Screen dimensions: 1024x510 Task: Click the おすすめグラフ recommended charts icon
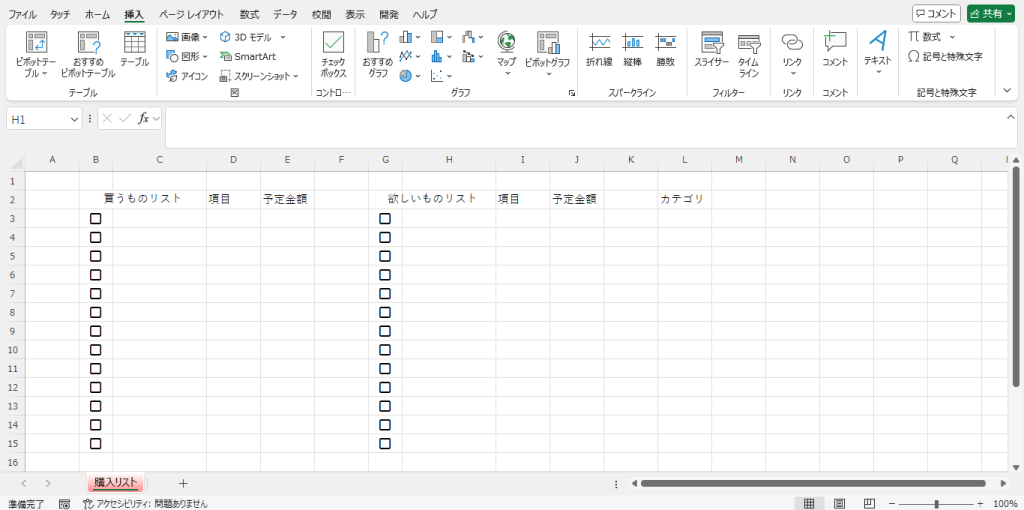tap(378, 43)
